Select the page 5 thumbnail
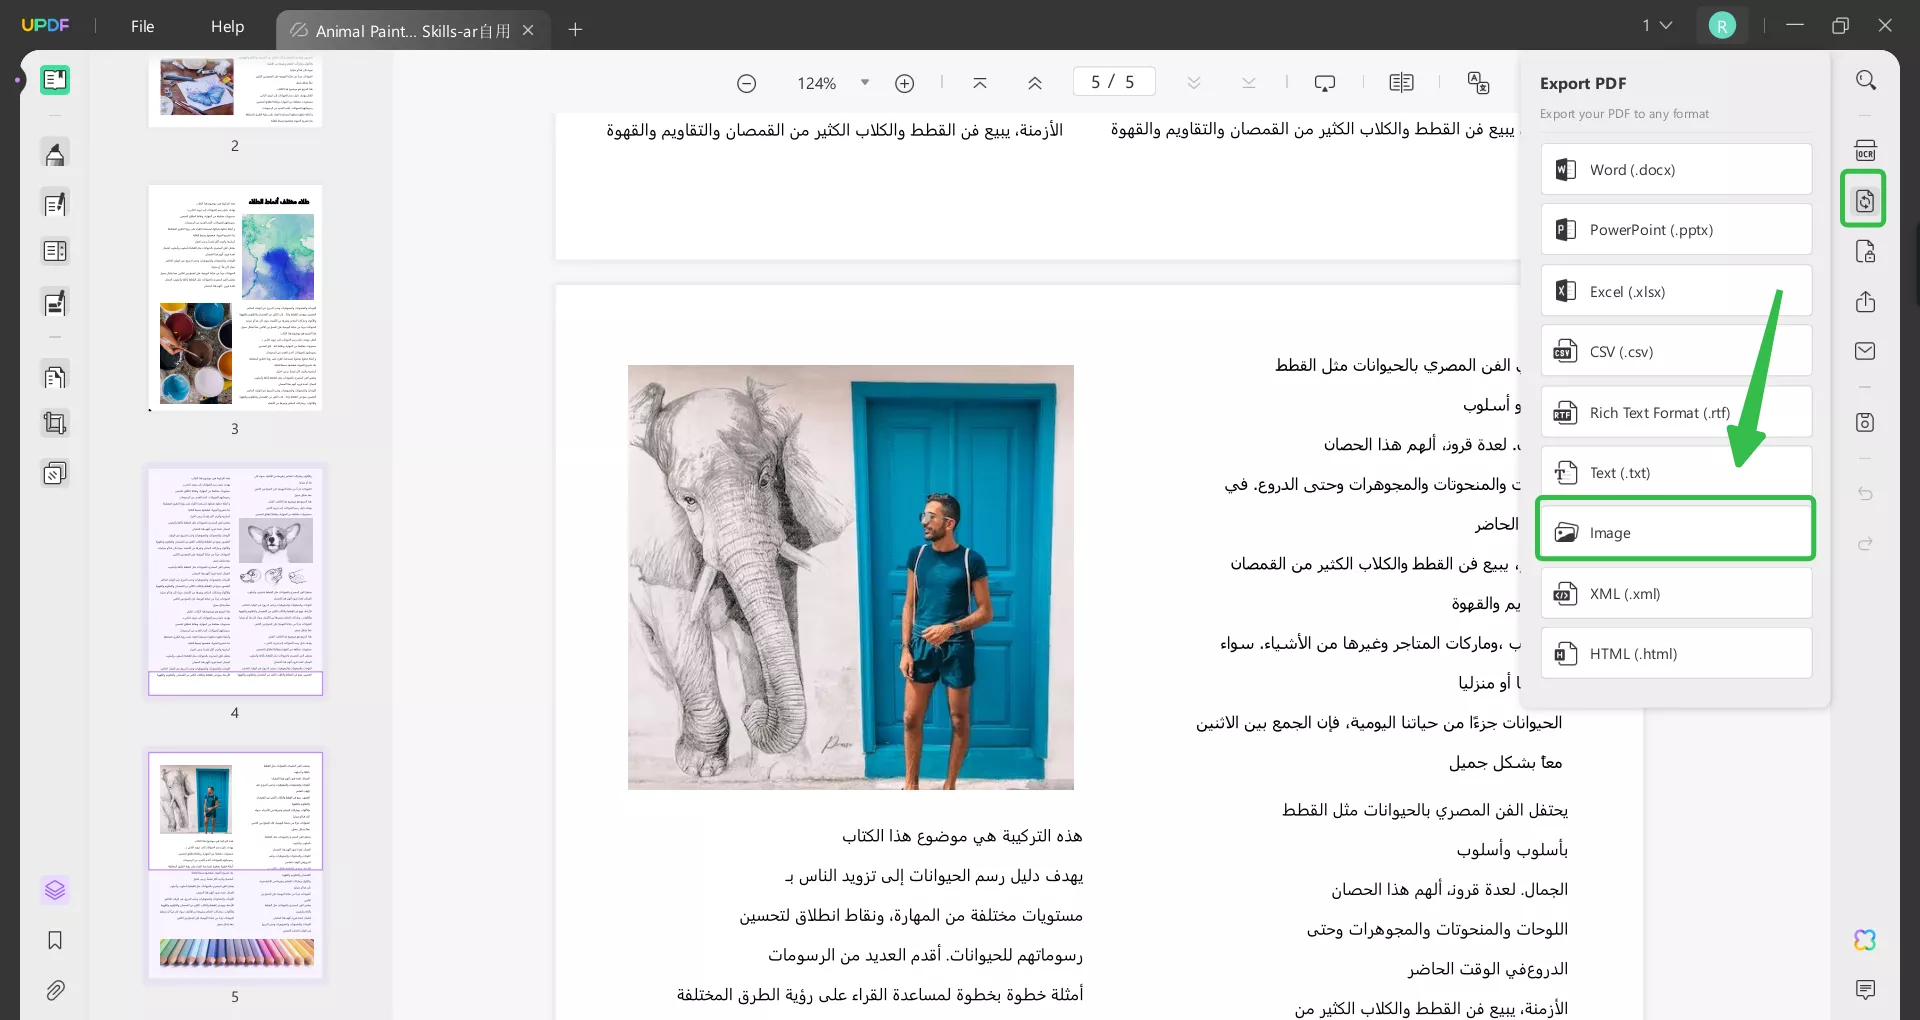This screenshot has height=1020, width=1920. (x=235, y=866)
